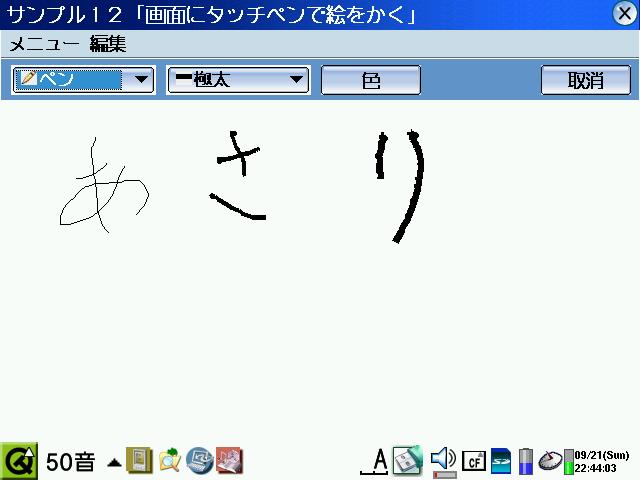Check the battery level icon
The width and height of the screenshot is (640, 480).
526,461
